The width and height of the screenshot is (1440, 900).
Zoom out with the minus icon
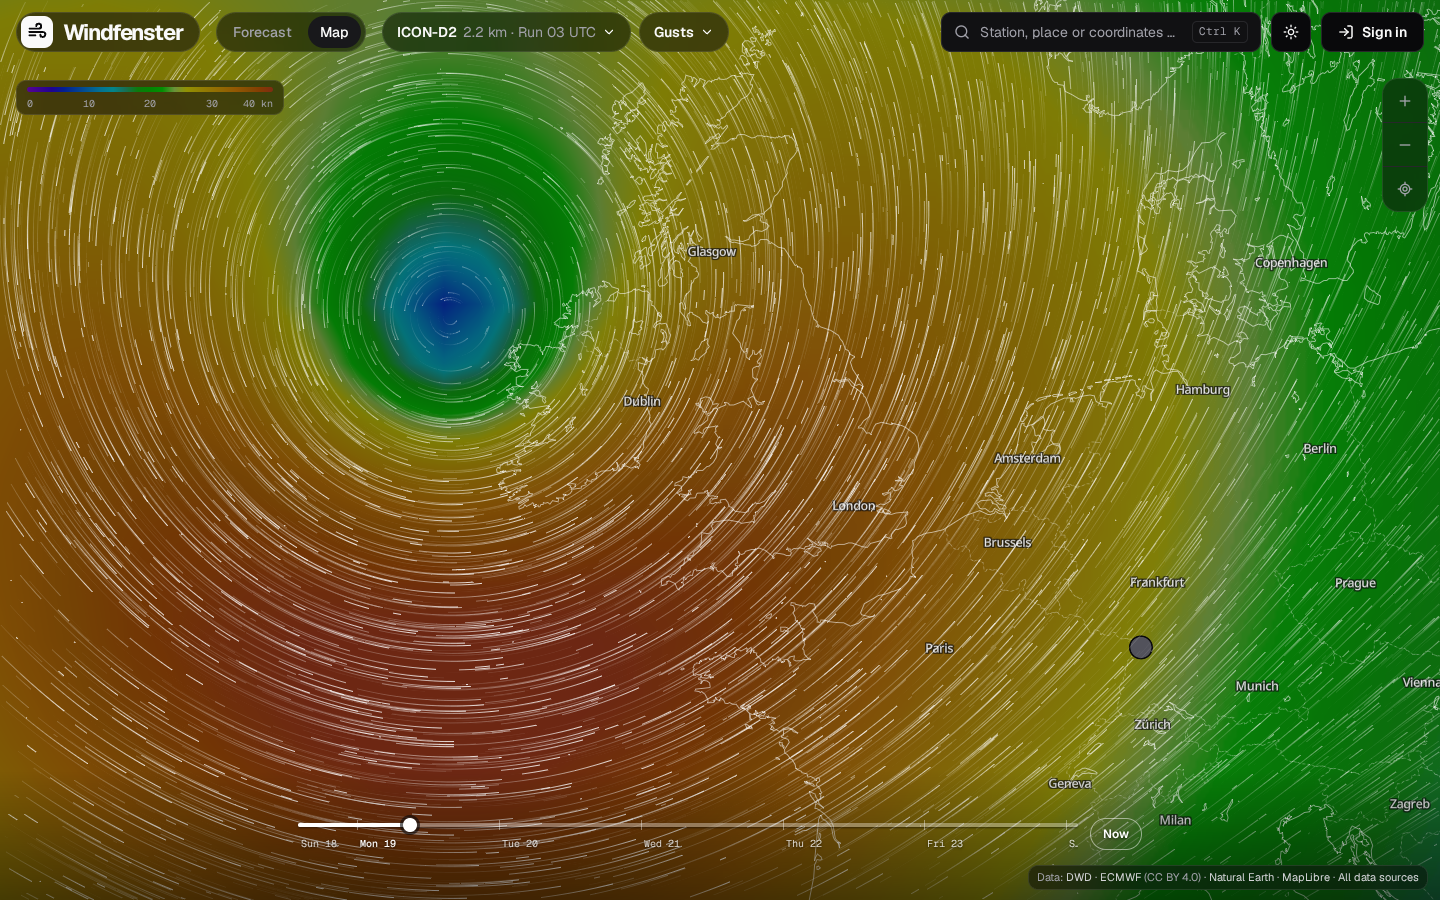[1405, 145]
